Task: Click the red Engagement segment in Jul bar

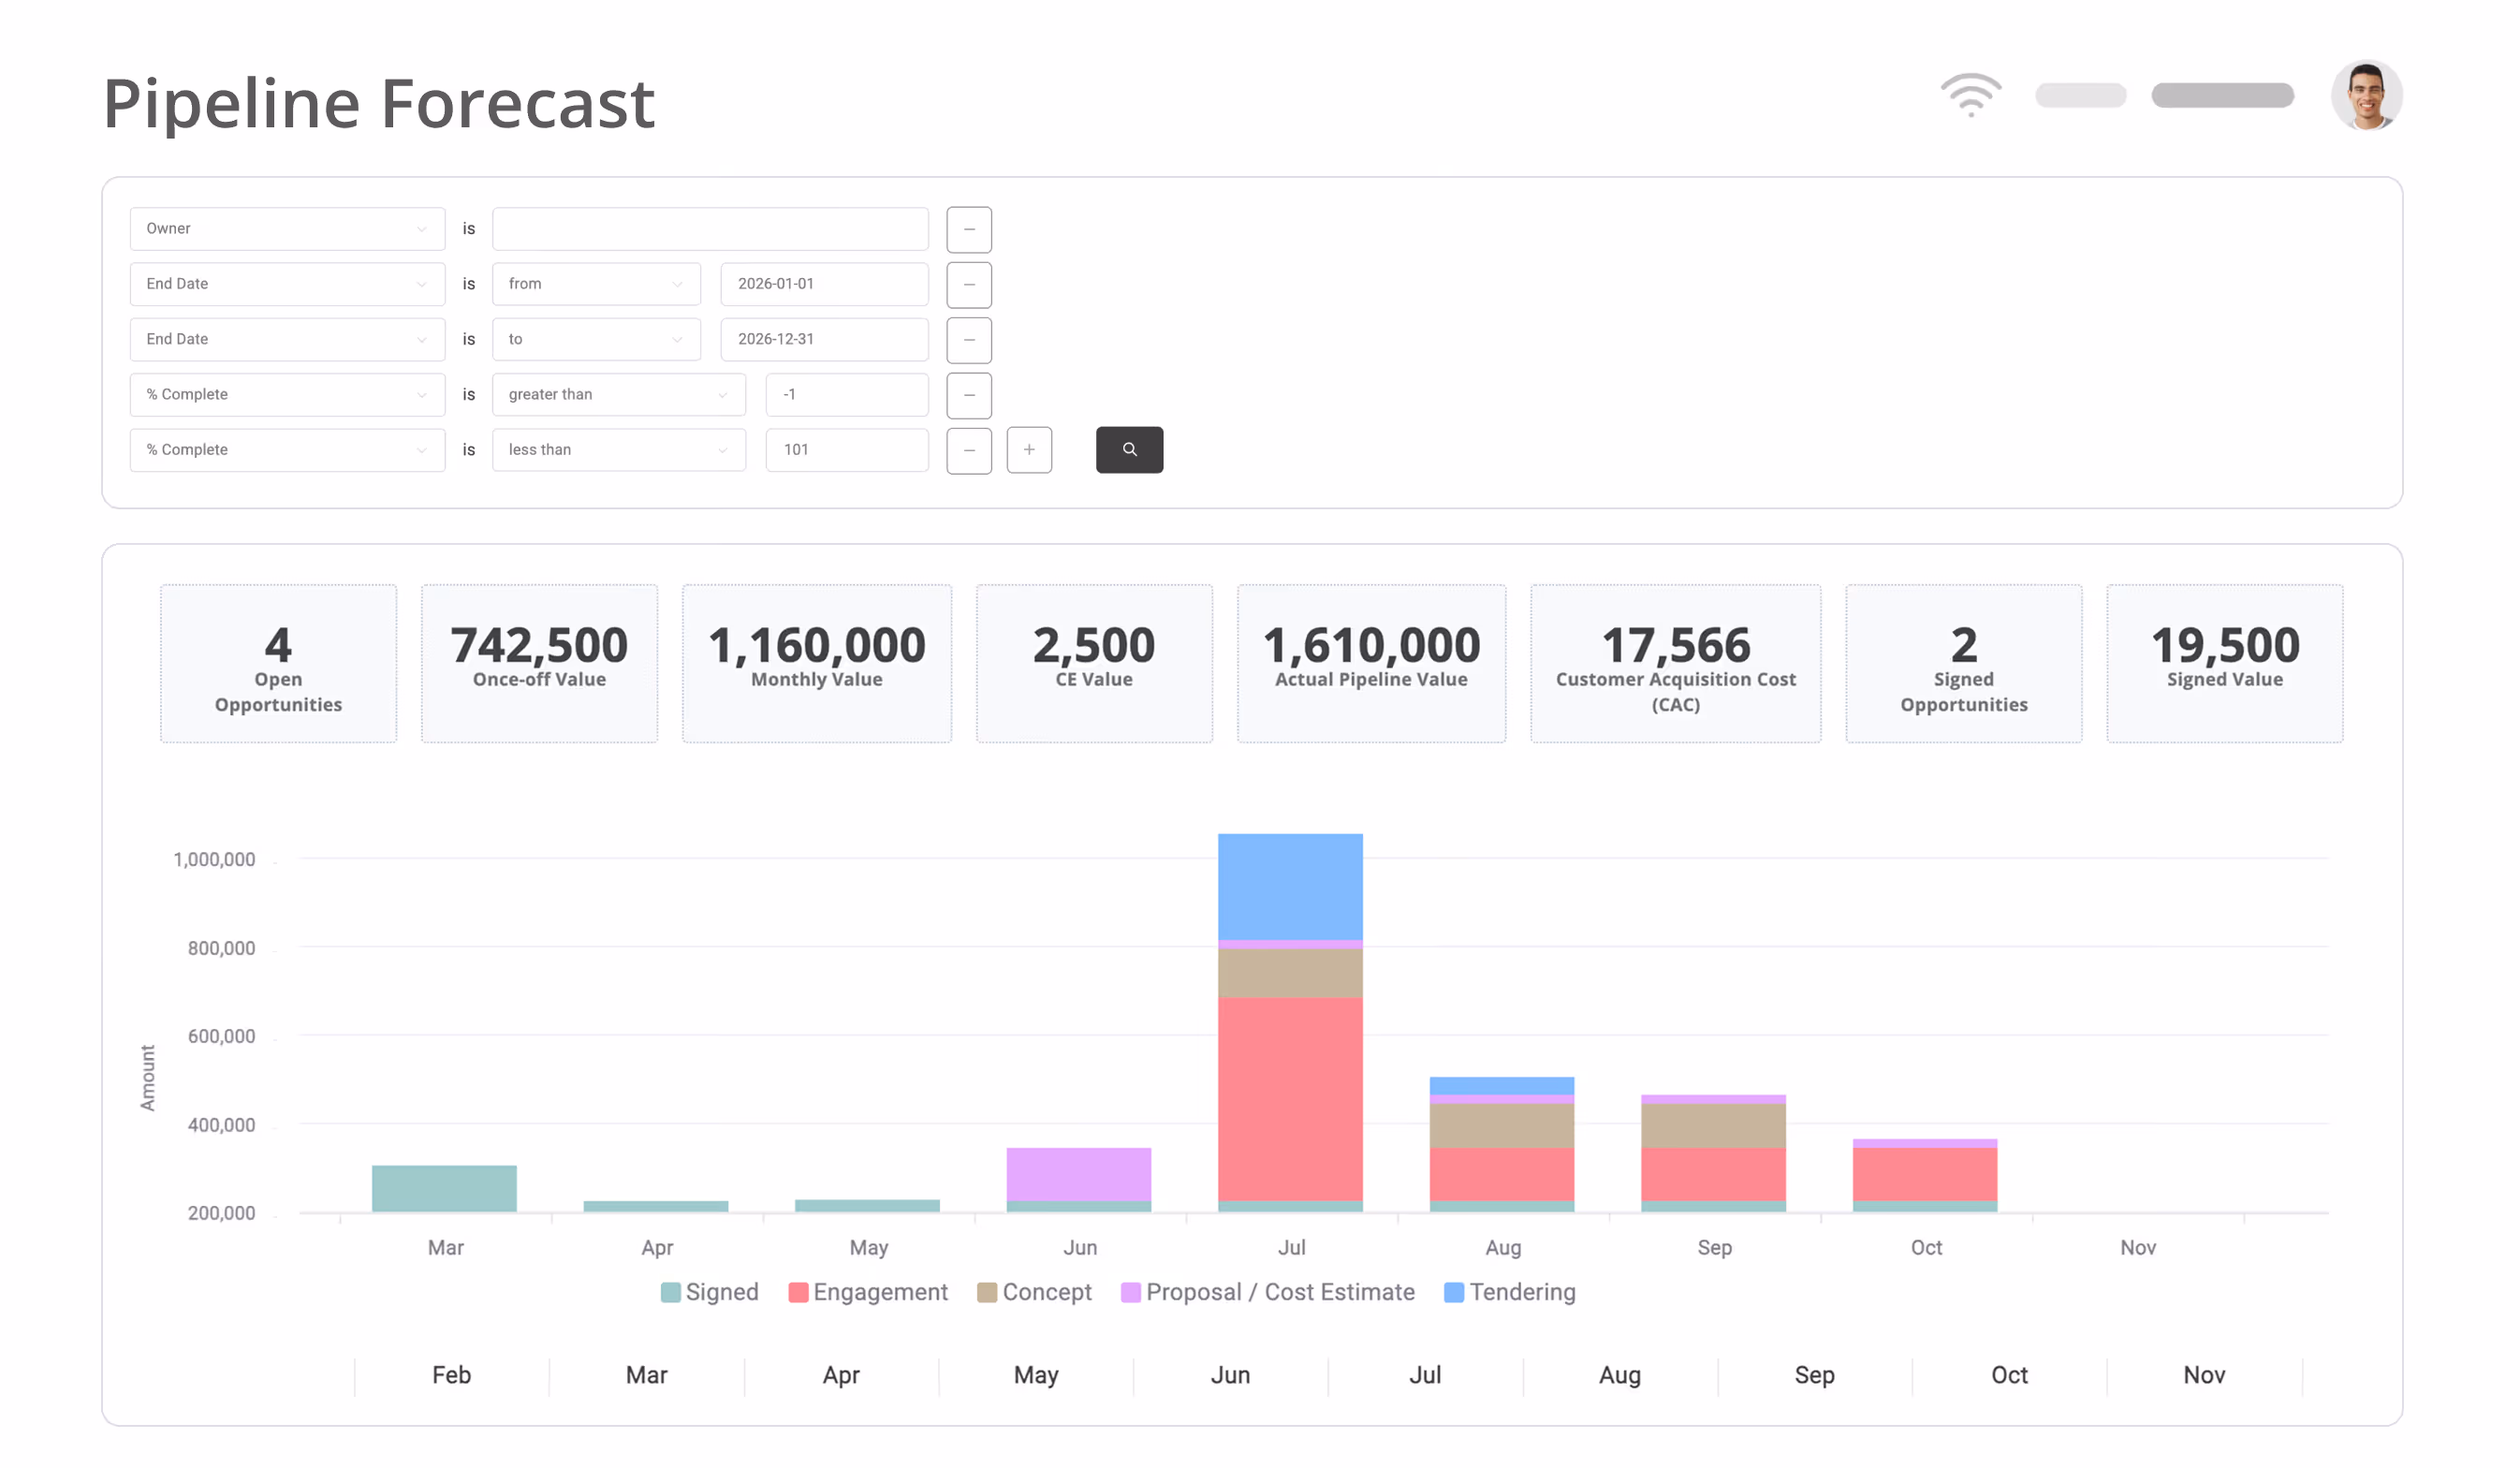Action: click(x=1290, y=1099)
